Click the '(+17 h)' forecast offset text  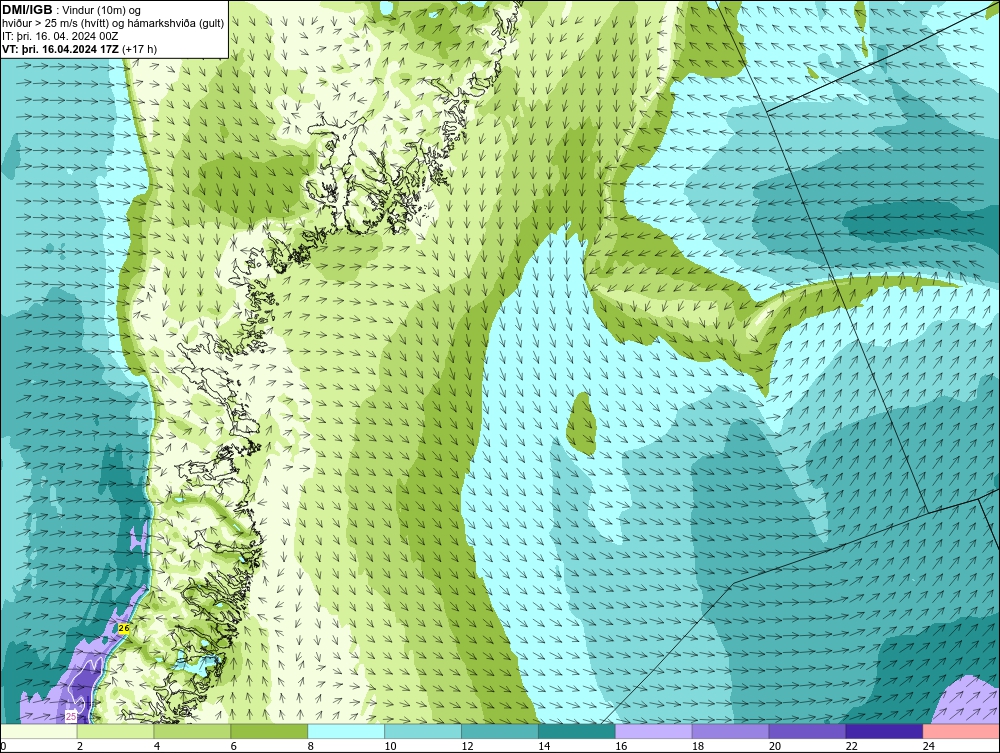pos(139,48)
